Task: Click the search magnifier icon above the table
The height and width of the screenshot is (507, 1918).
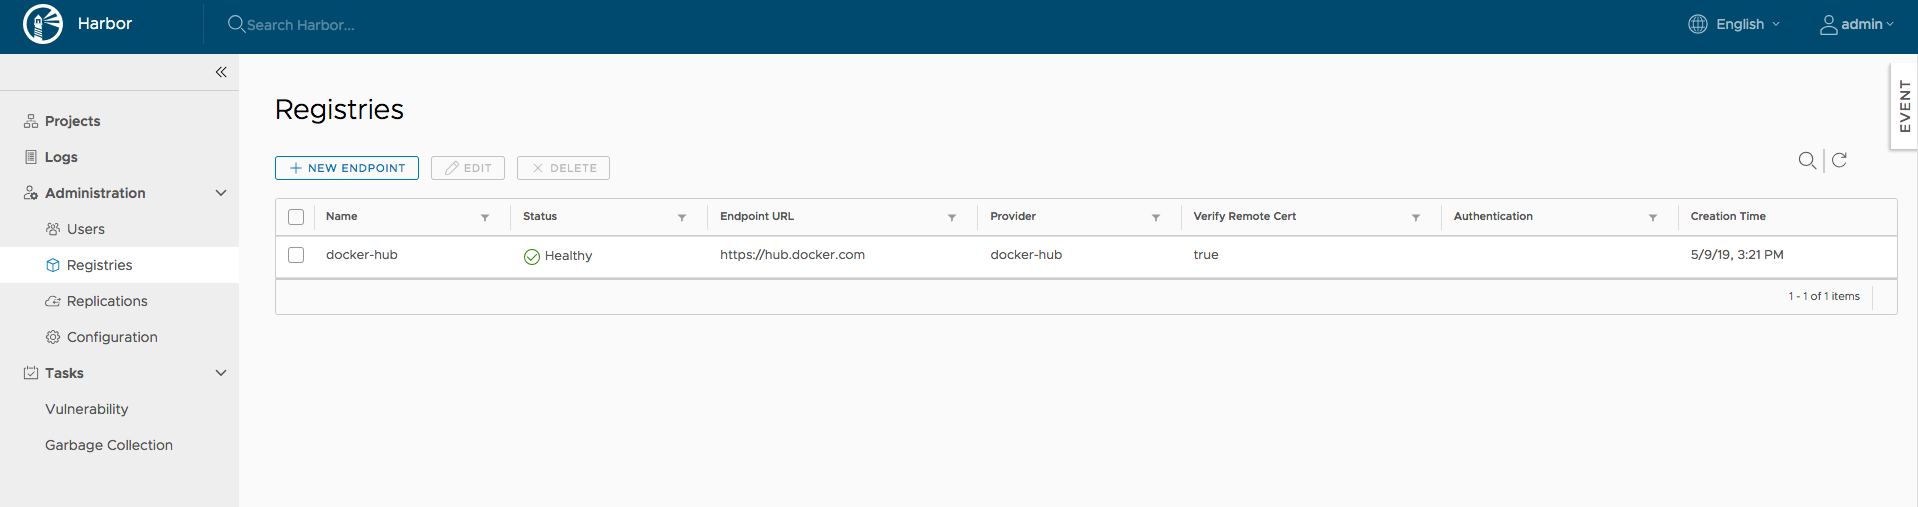Action: coord(1806,160)
